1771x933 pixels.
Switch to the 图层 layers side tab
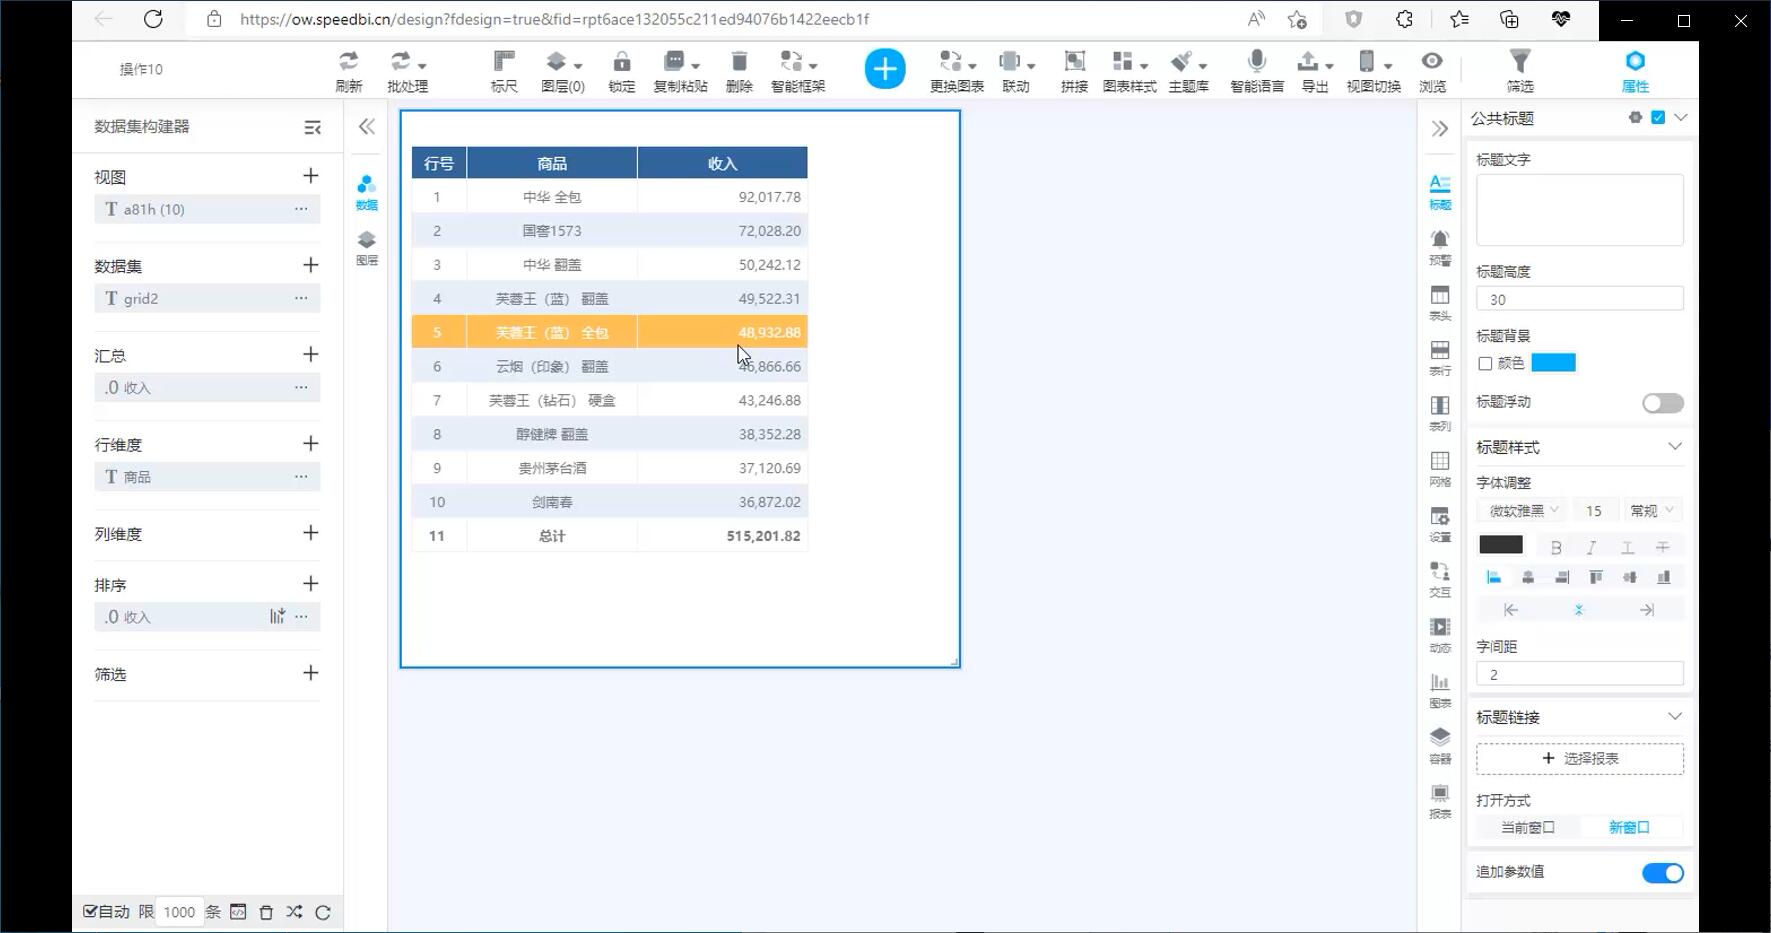click(x=367, y=247)
